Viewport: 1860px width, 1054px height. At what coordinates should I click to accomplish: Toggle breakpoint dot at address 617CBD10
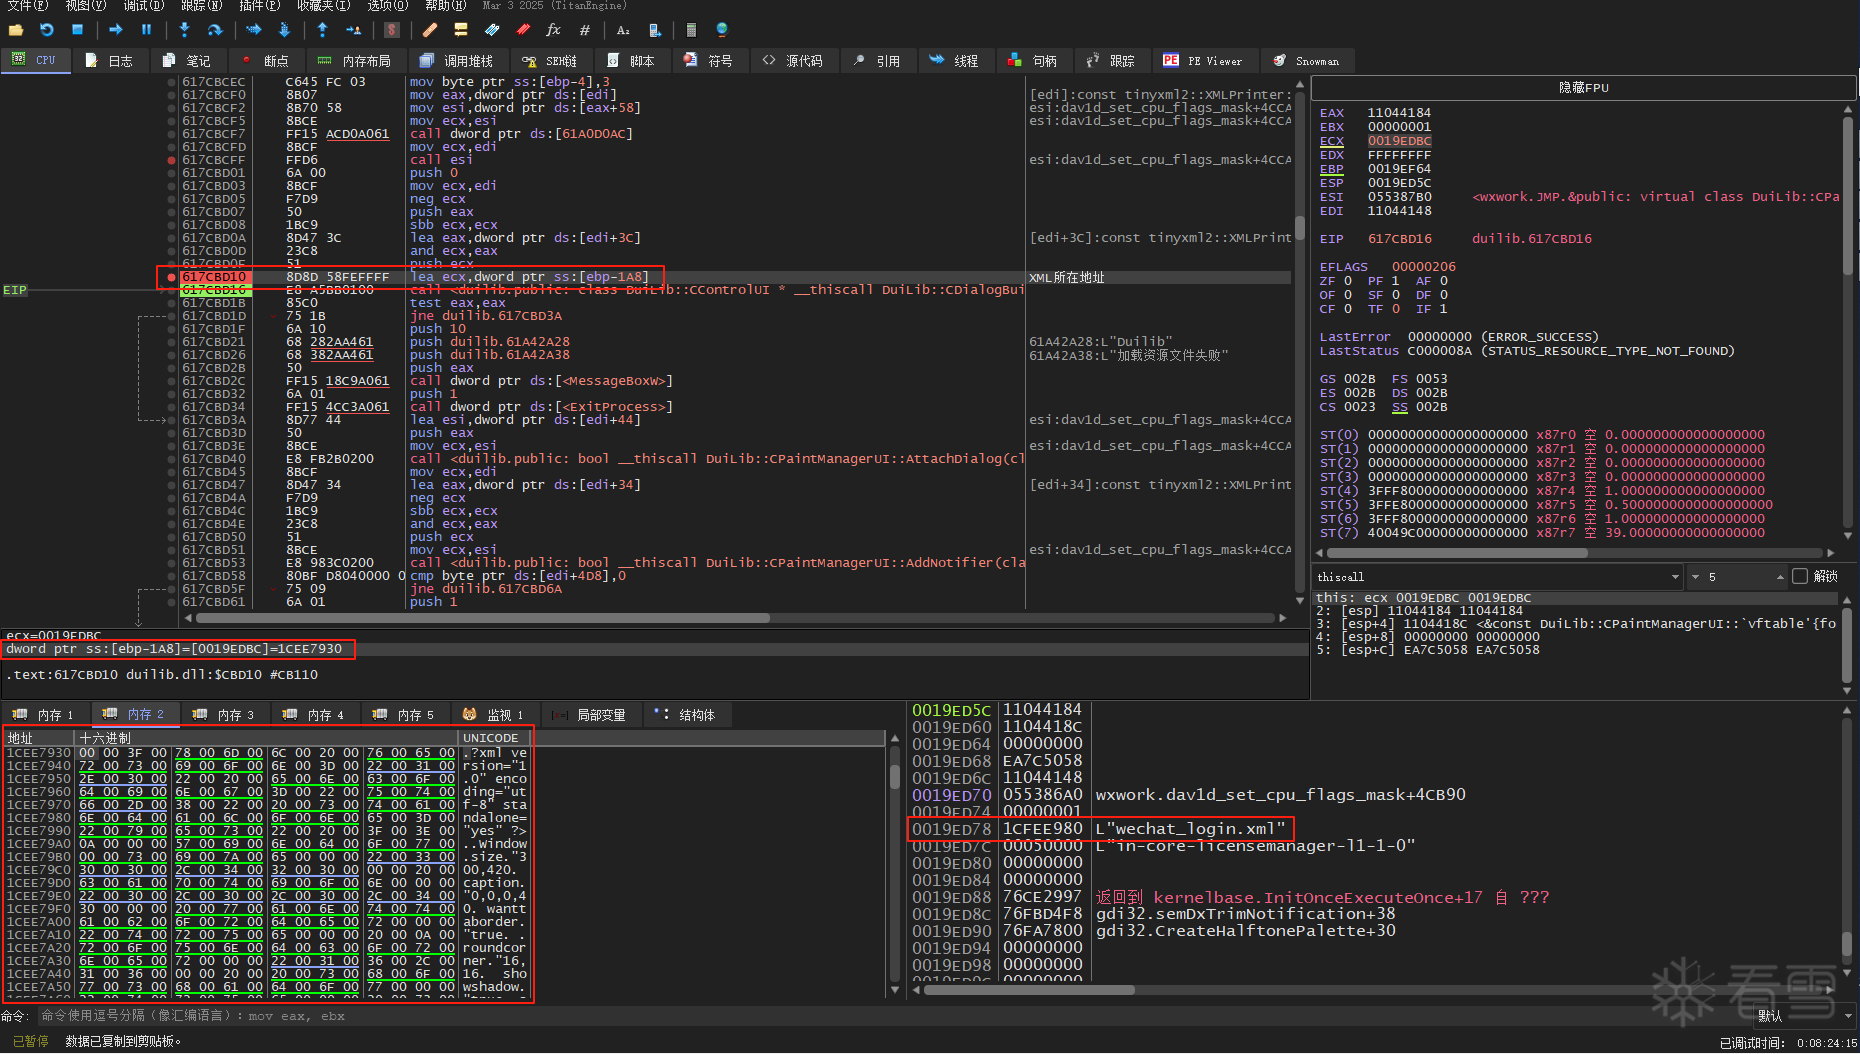click(172, 277)
